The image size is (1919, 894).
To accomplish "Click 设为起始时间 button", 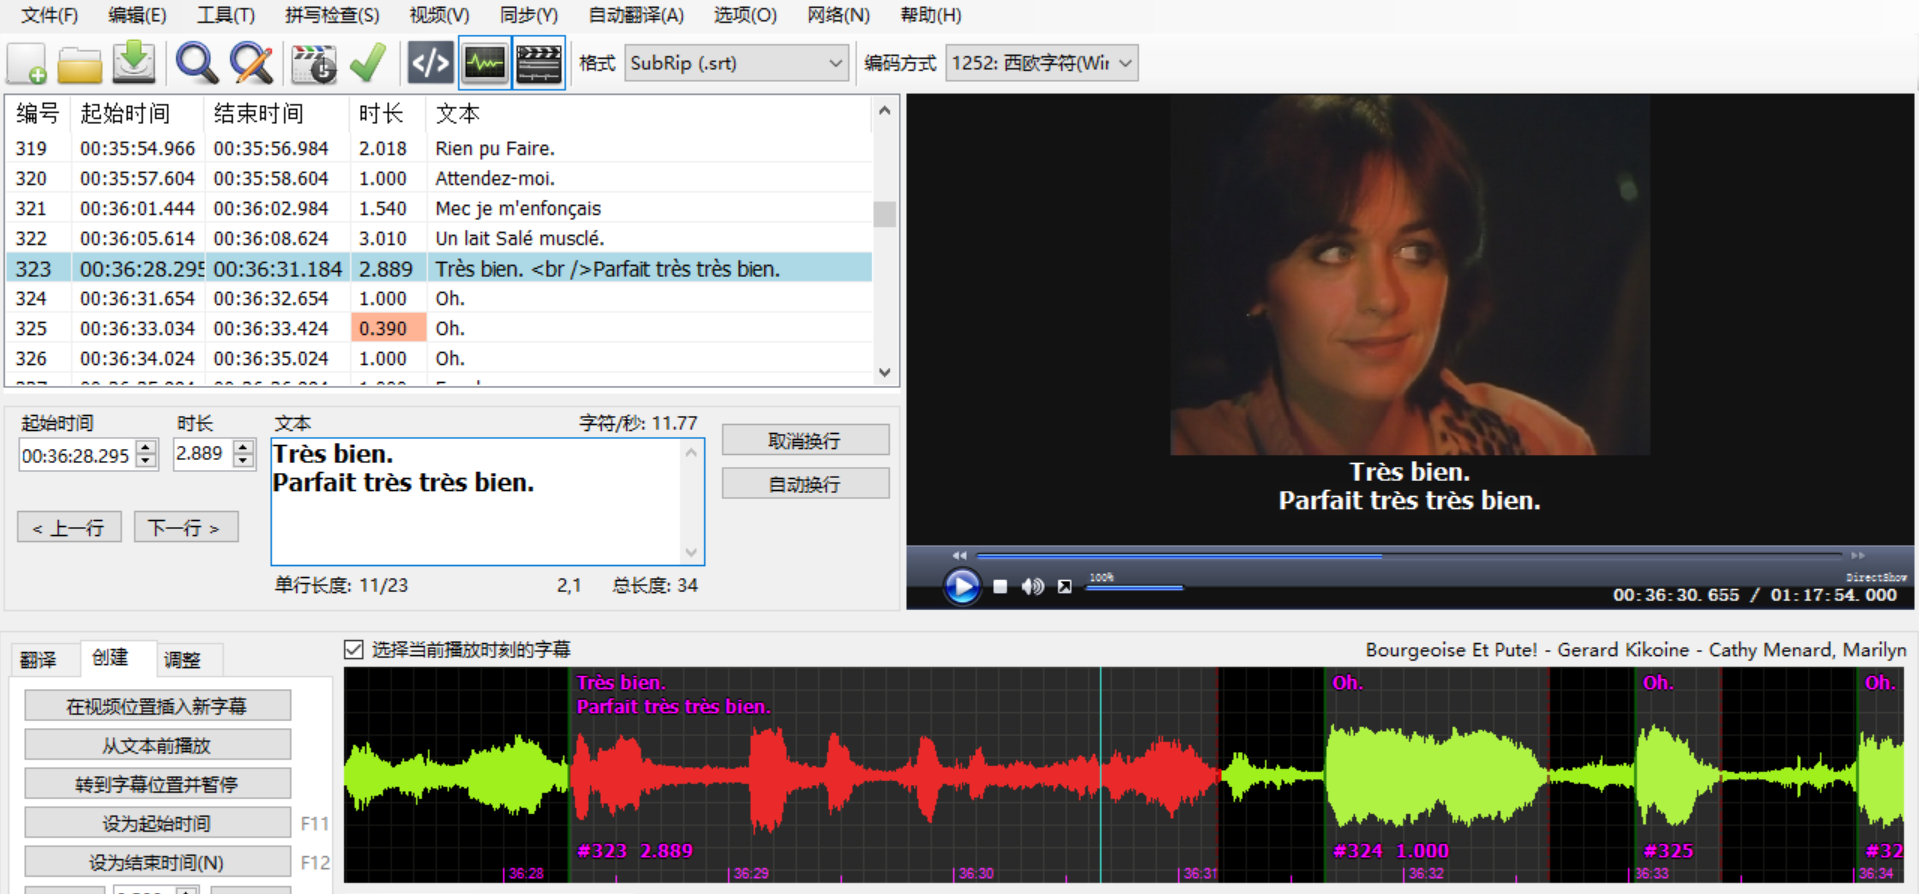I will point(157,823).
